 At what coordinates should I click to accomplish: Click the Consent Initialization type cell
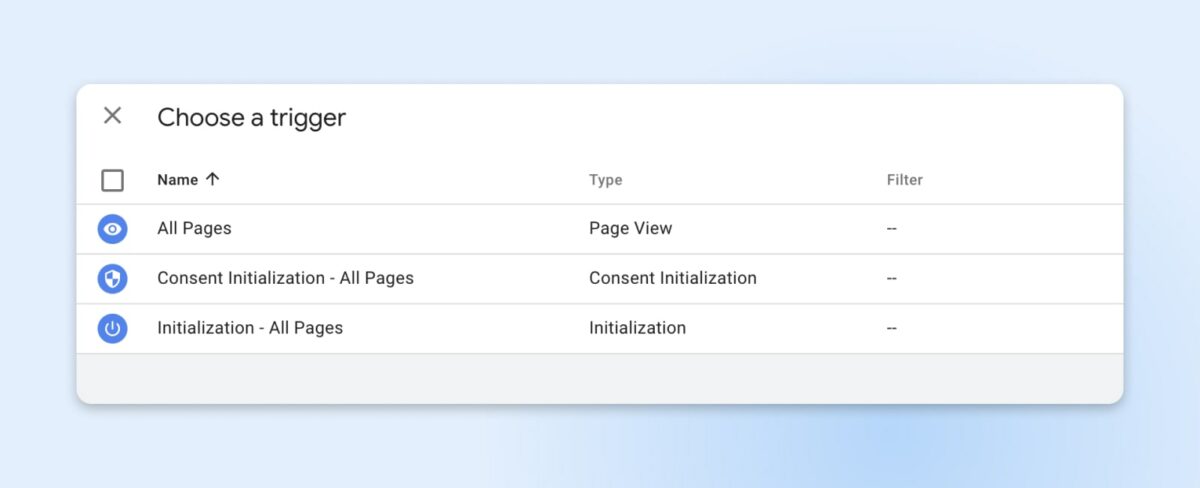[672, 278]
